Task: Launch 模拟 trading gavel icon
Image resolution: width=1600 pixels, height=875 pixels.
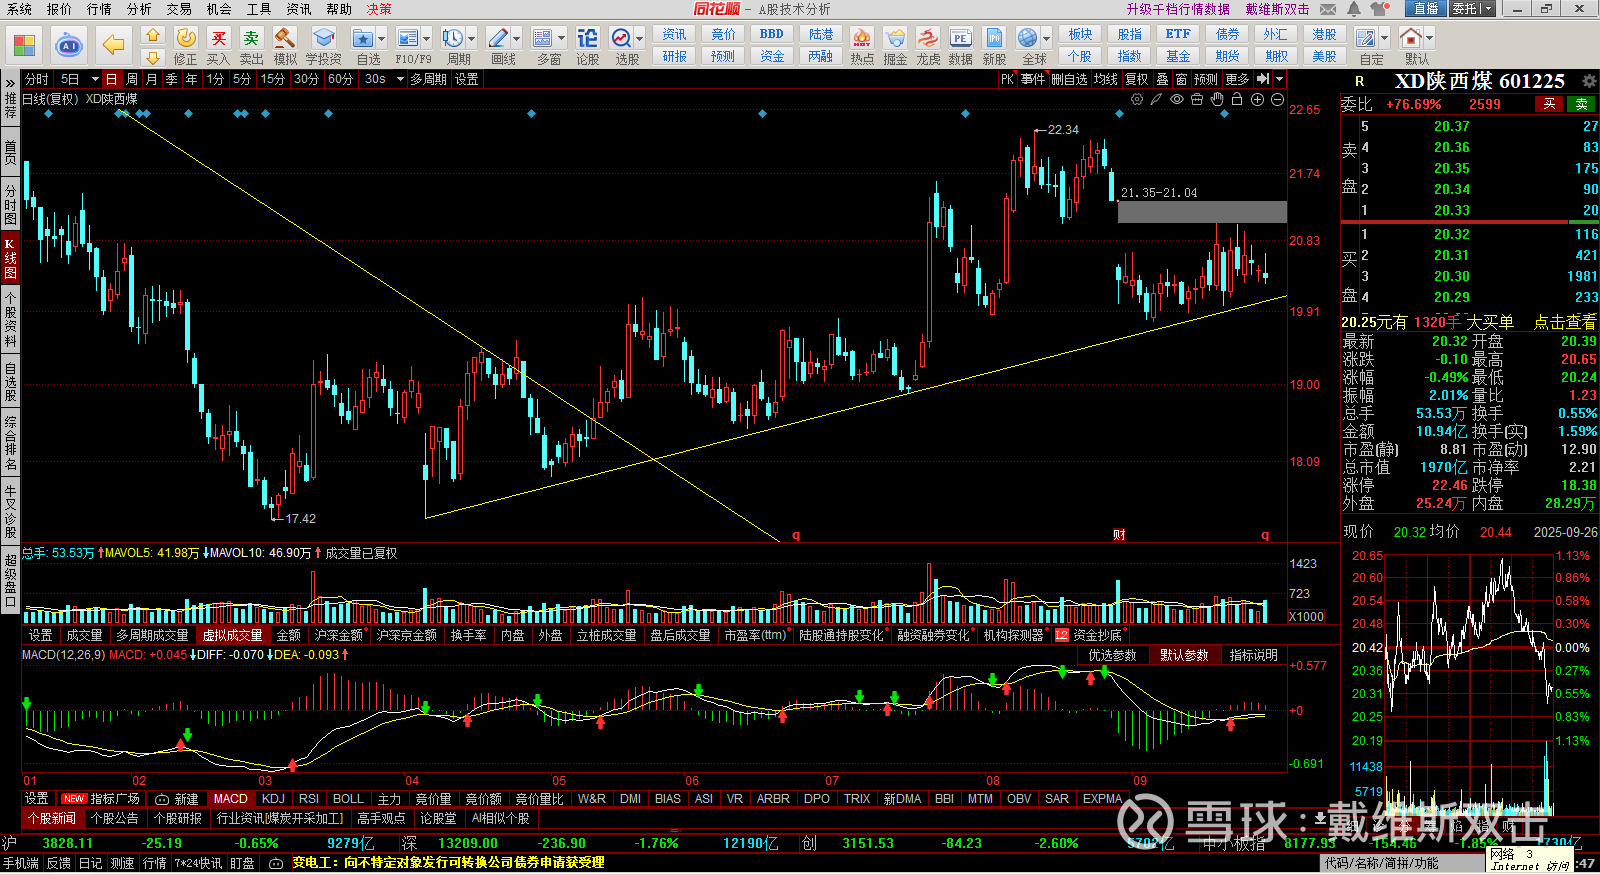Action: pos(285,38)
